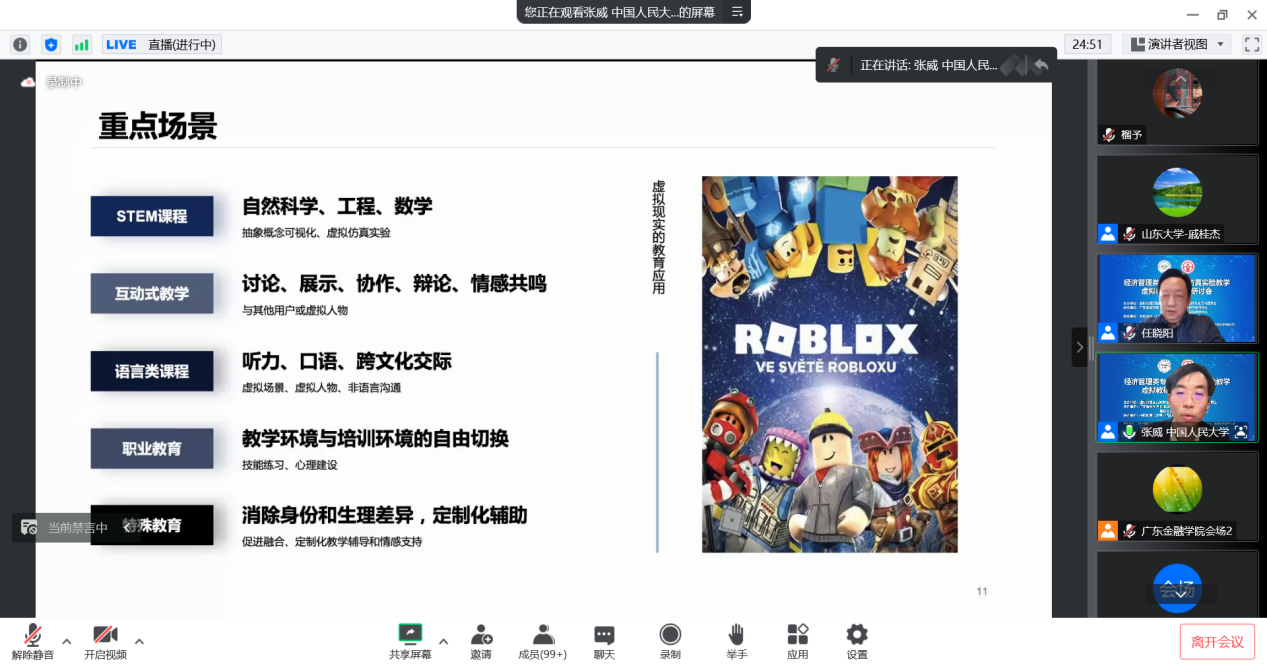Expand video options next to 开启视频
The image size is (1267, 664).
(x=139, y=641)
